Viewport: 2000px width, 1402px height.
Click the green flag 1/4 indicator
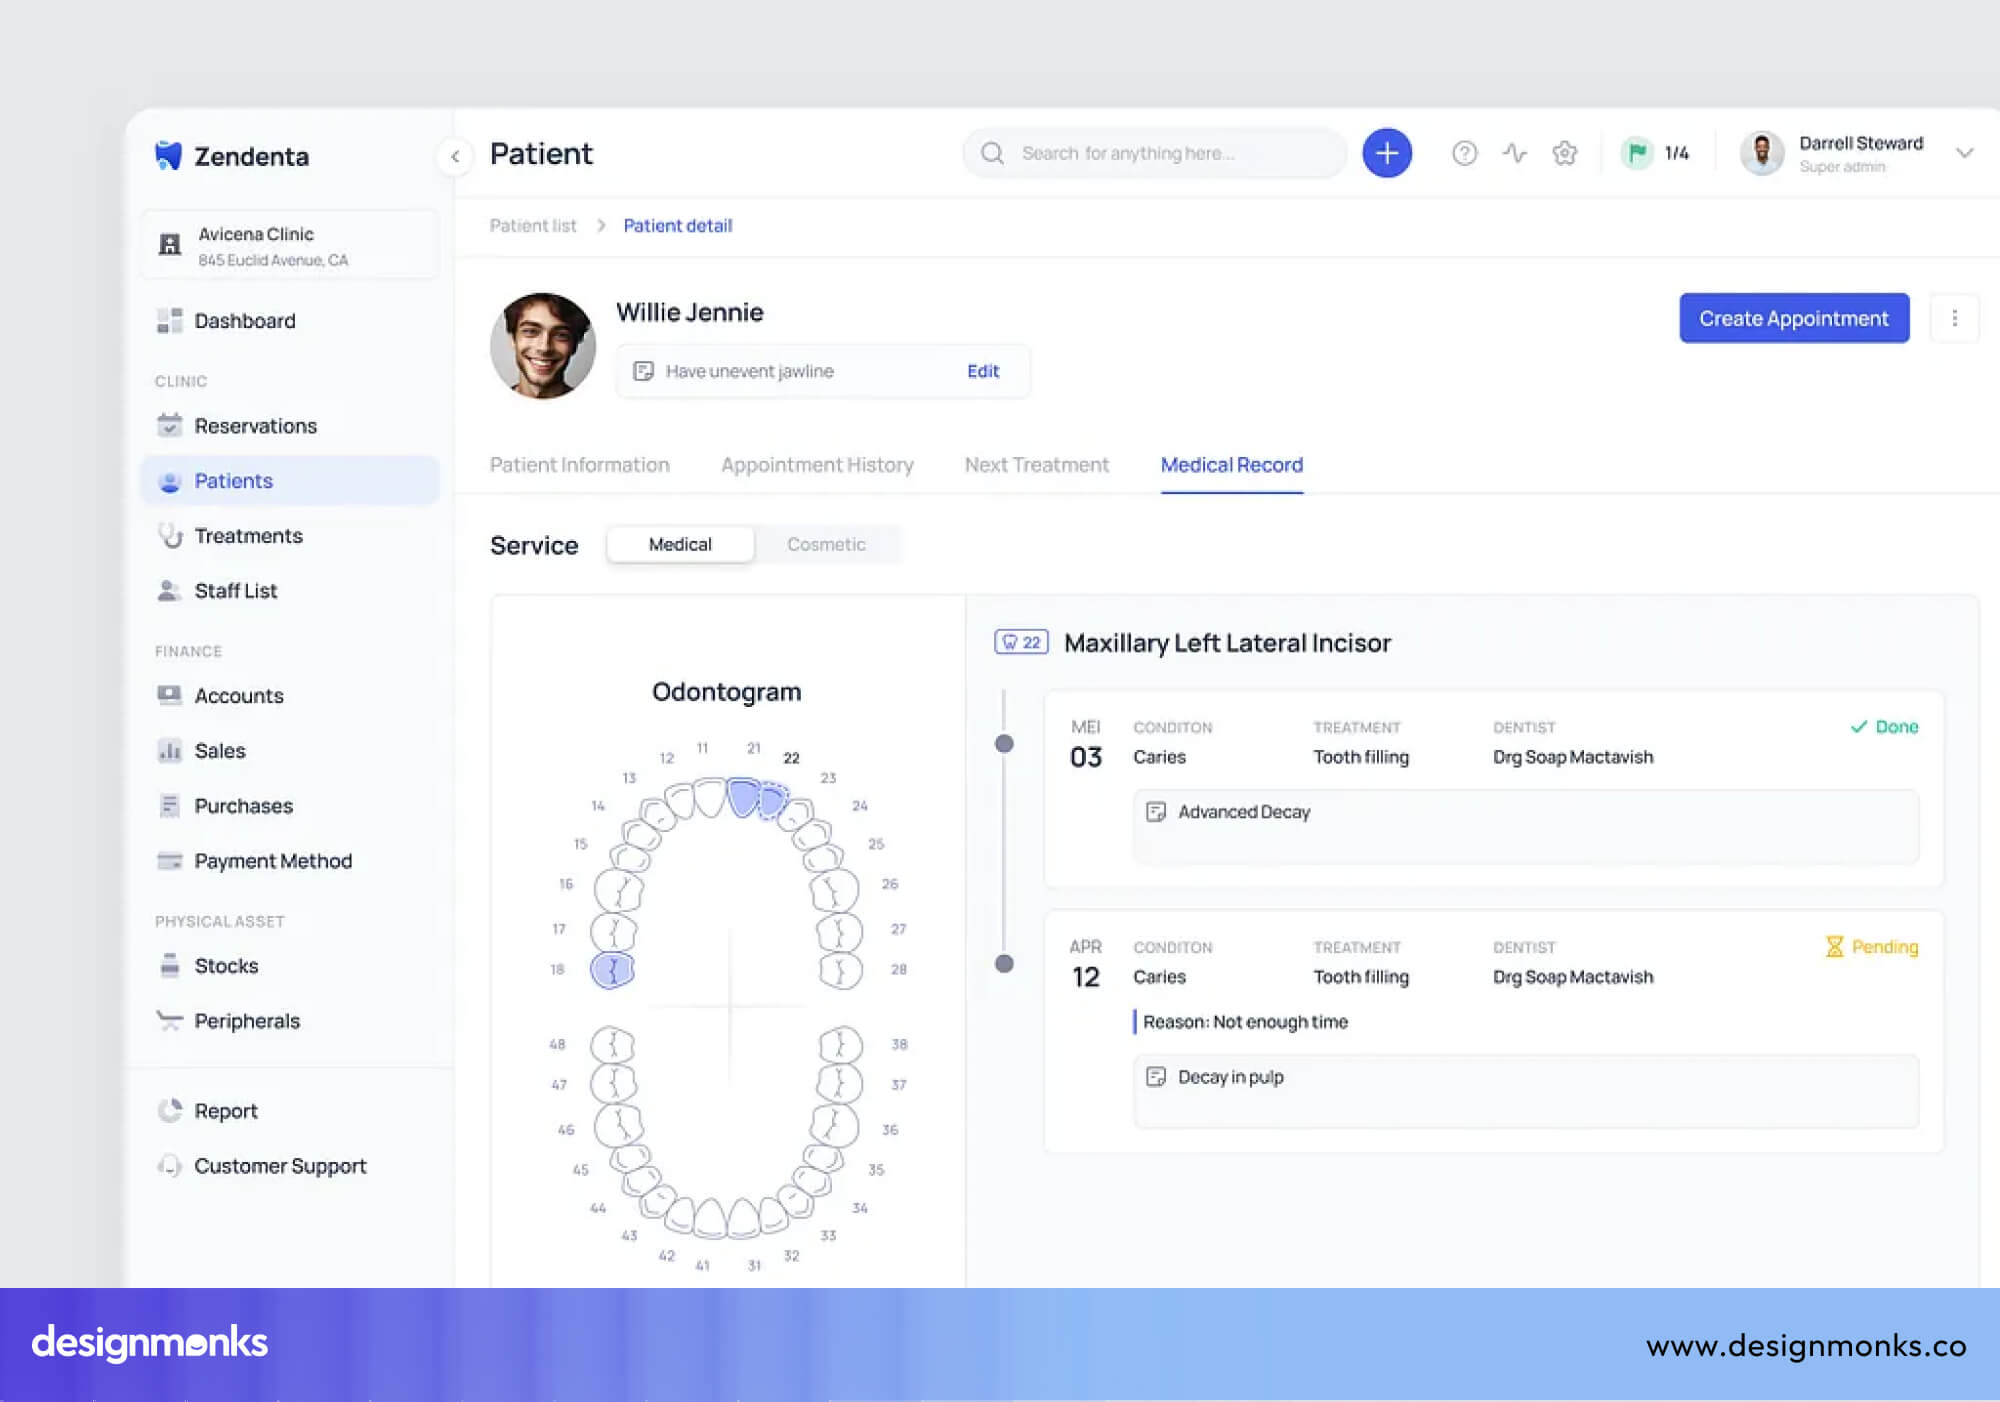coord(1655,153)
